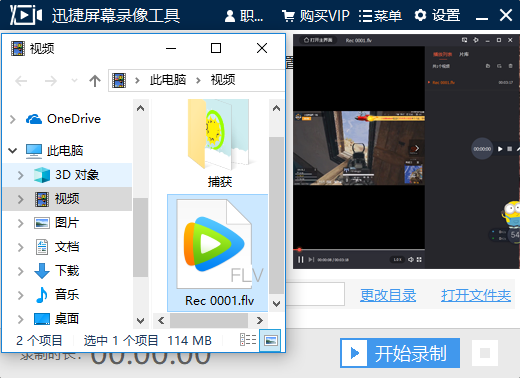Image resolution: width=520 pixels, height=378 pixels.
Task: Toggle player fullscreen icon
Action: [419, 259]
